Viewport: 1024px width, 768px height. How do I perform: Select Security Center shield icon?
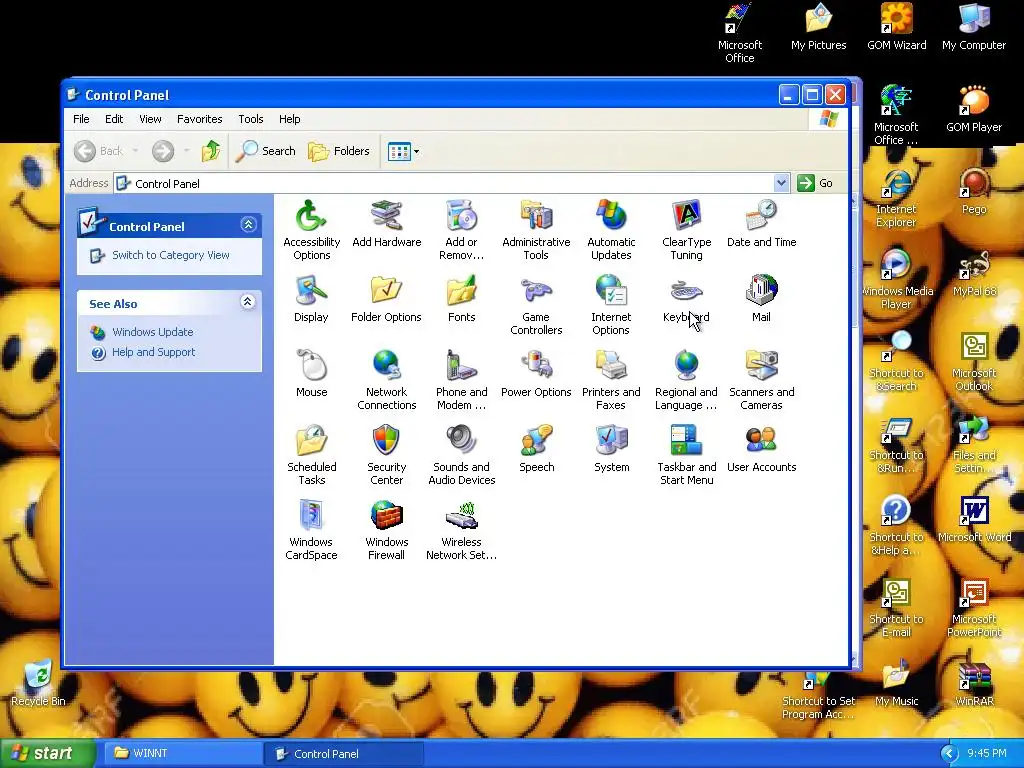tap(387, 455)
